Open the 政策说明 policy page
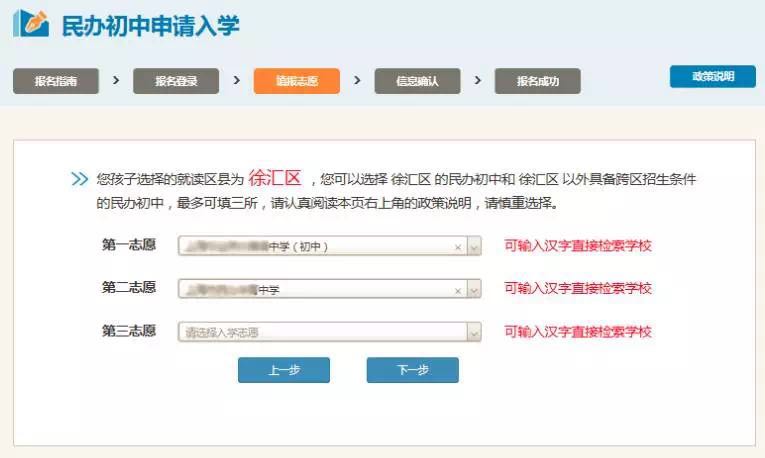 (x=712, y=77)
